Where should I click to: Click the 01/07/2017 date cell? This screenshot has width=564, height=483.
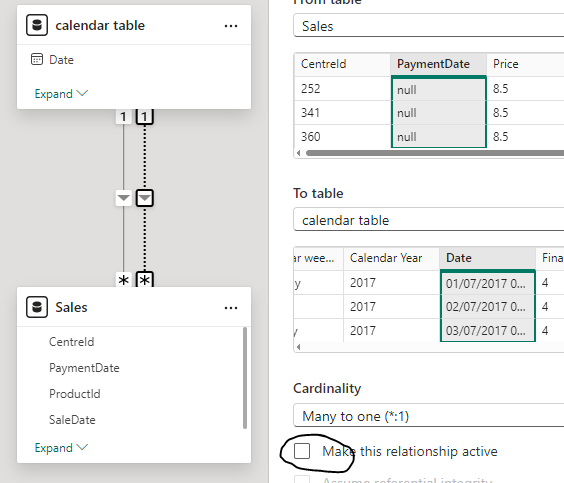tap(487, 283)
